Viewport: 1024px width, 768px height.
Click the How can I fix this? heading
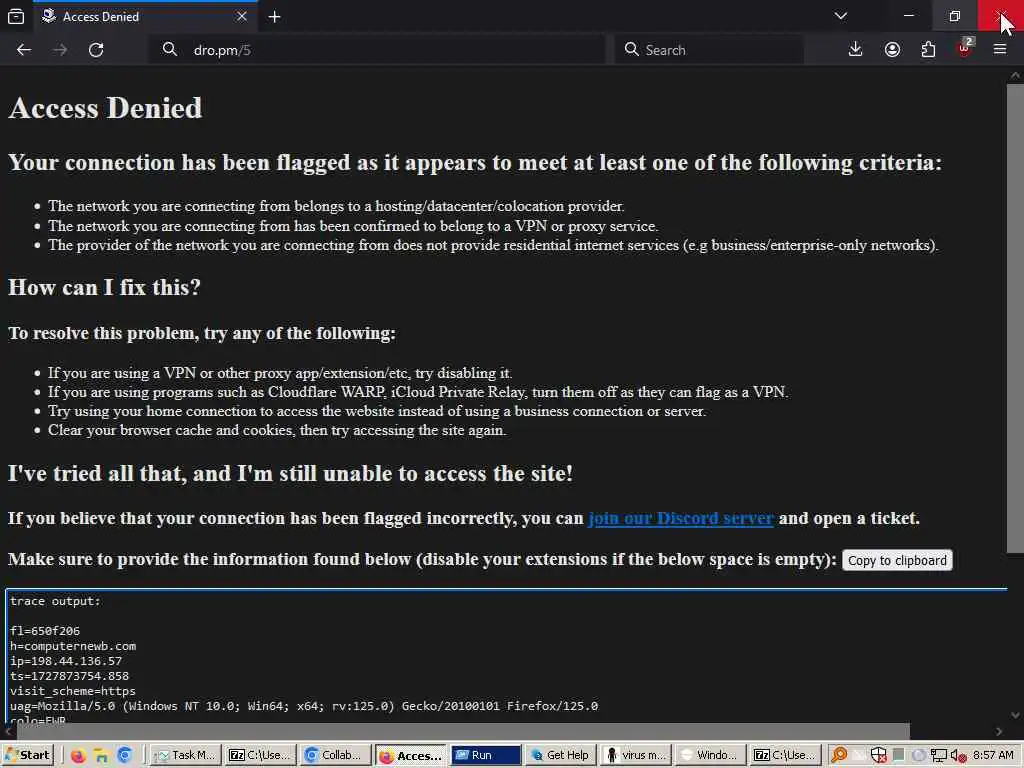click(x=104, y=287)
